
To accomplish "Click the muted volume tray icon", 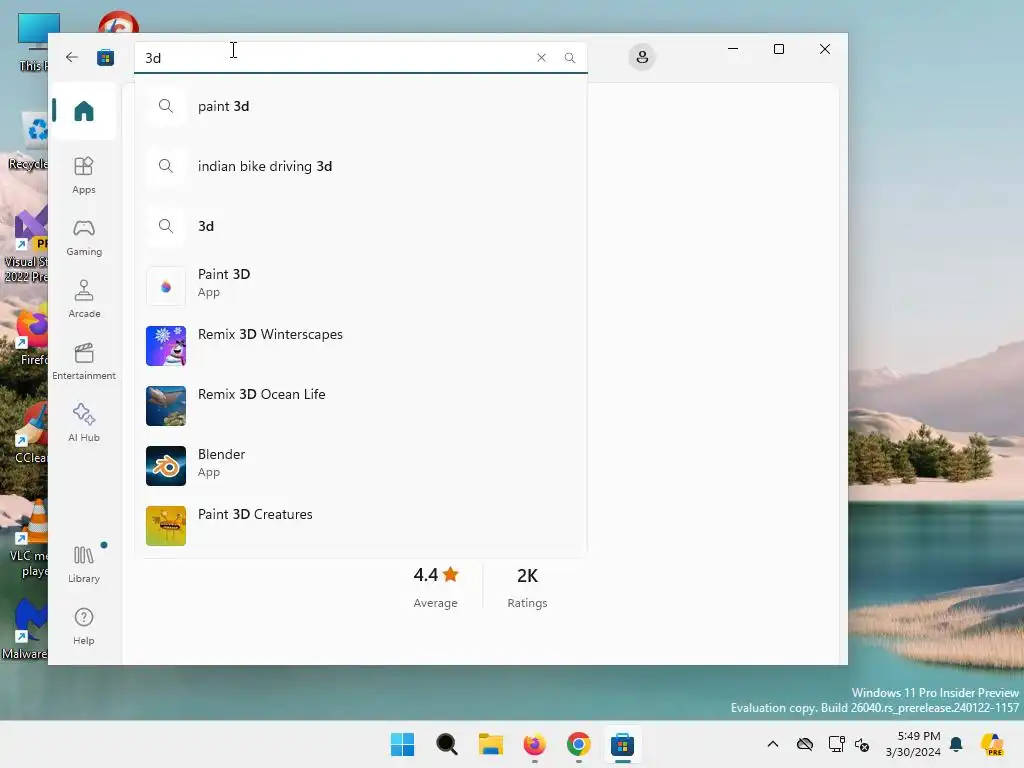I will (x=862, y=744).
